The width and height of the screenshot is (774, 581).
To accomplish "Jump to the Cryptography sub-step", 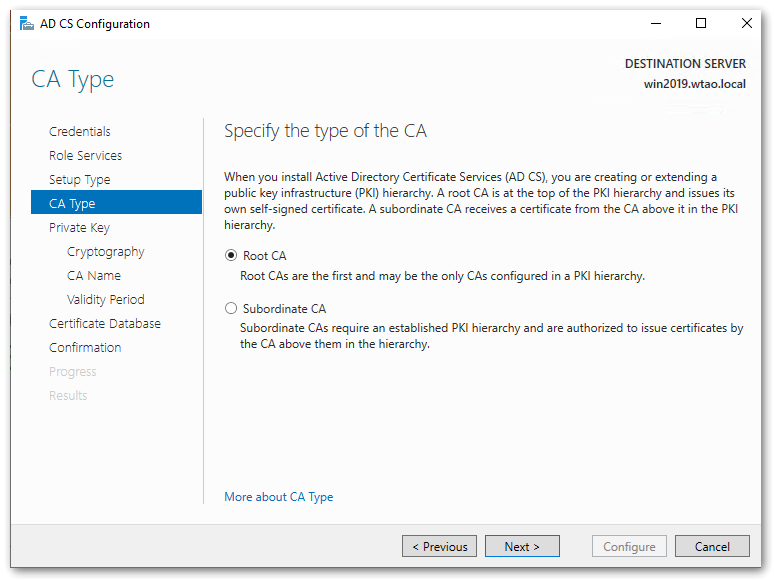I will [106, 252].
